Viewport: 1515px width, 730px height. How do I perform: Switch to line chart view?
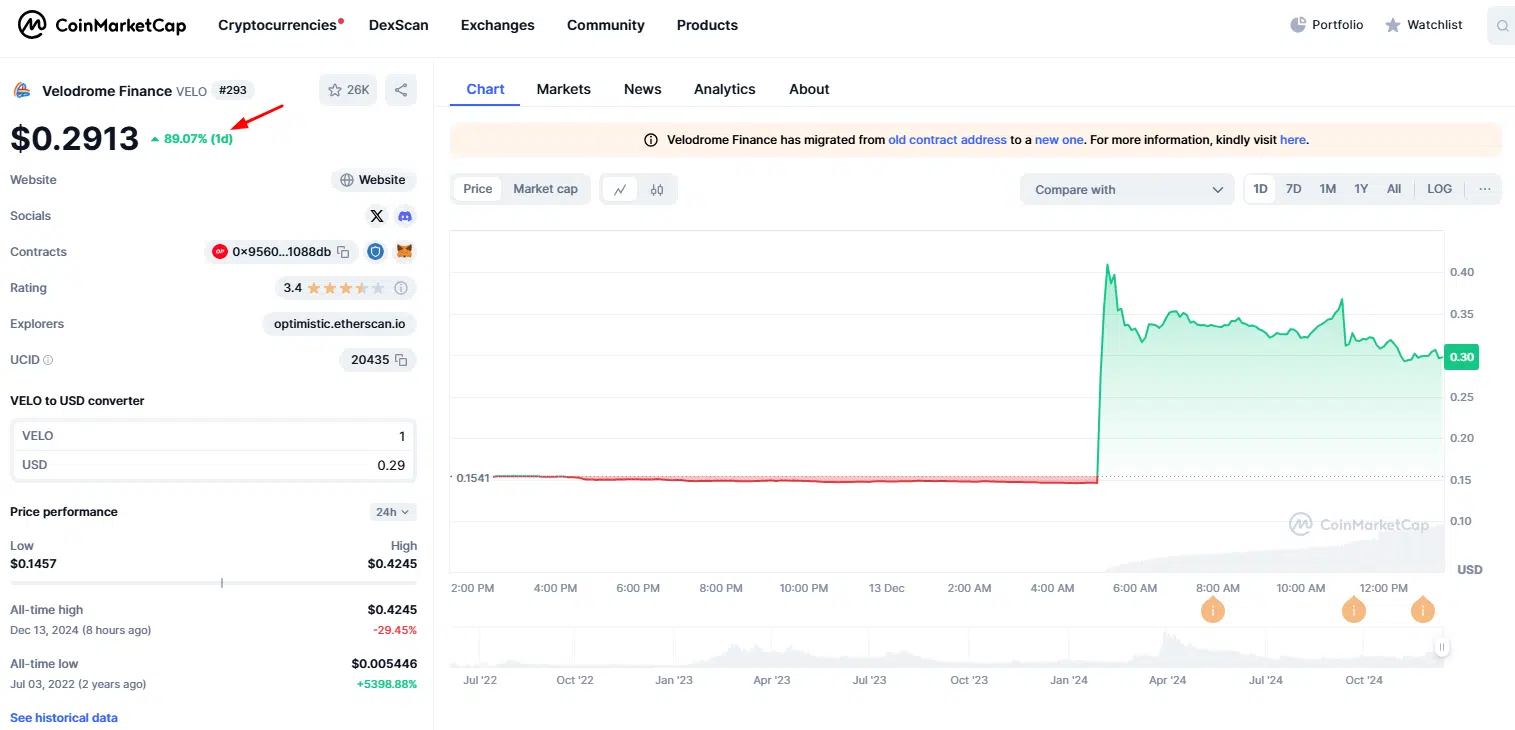620,189
